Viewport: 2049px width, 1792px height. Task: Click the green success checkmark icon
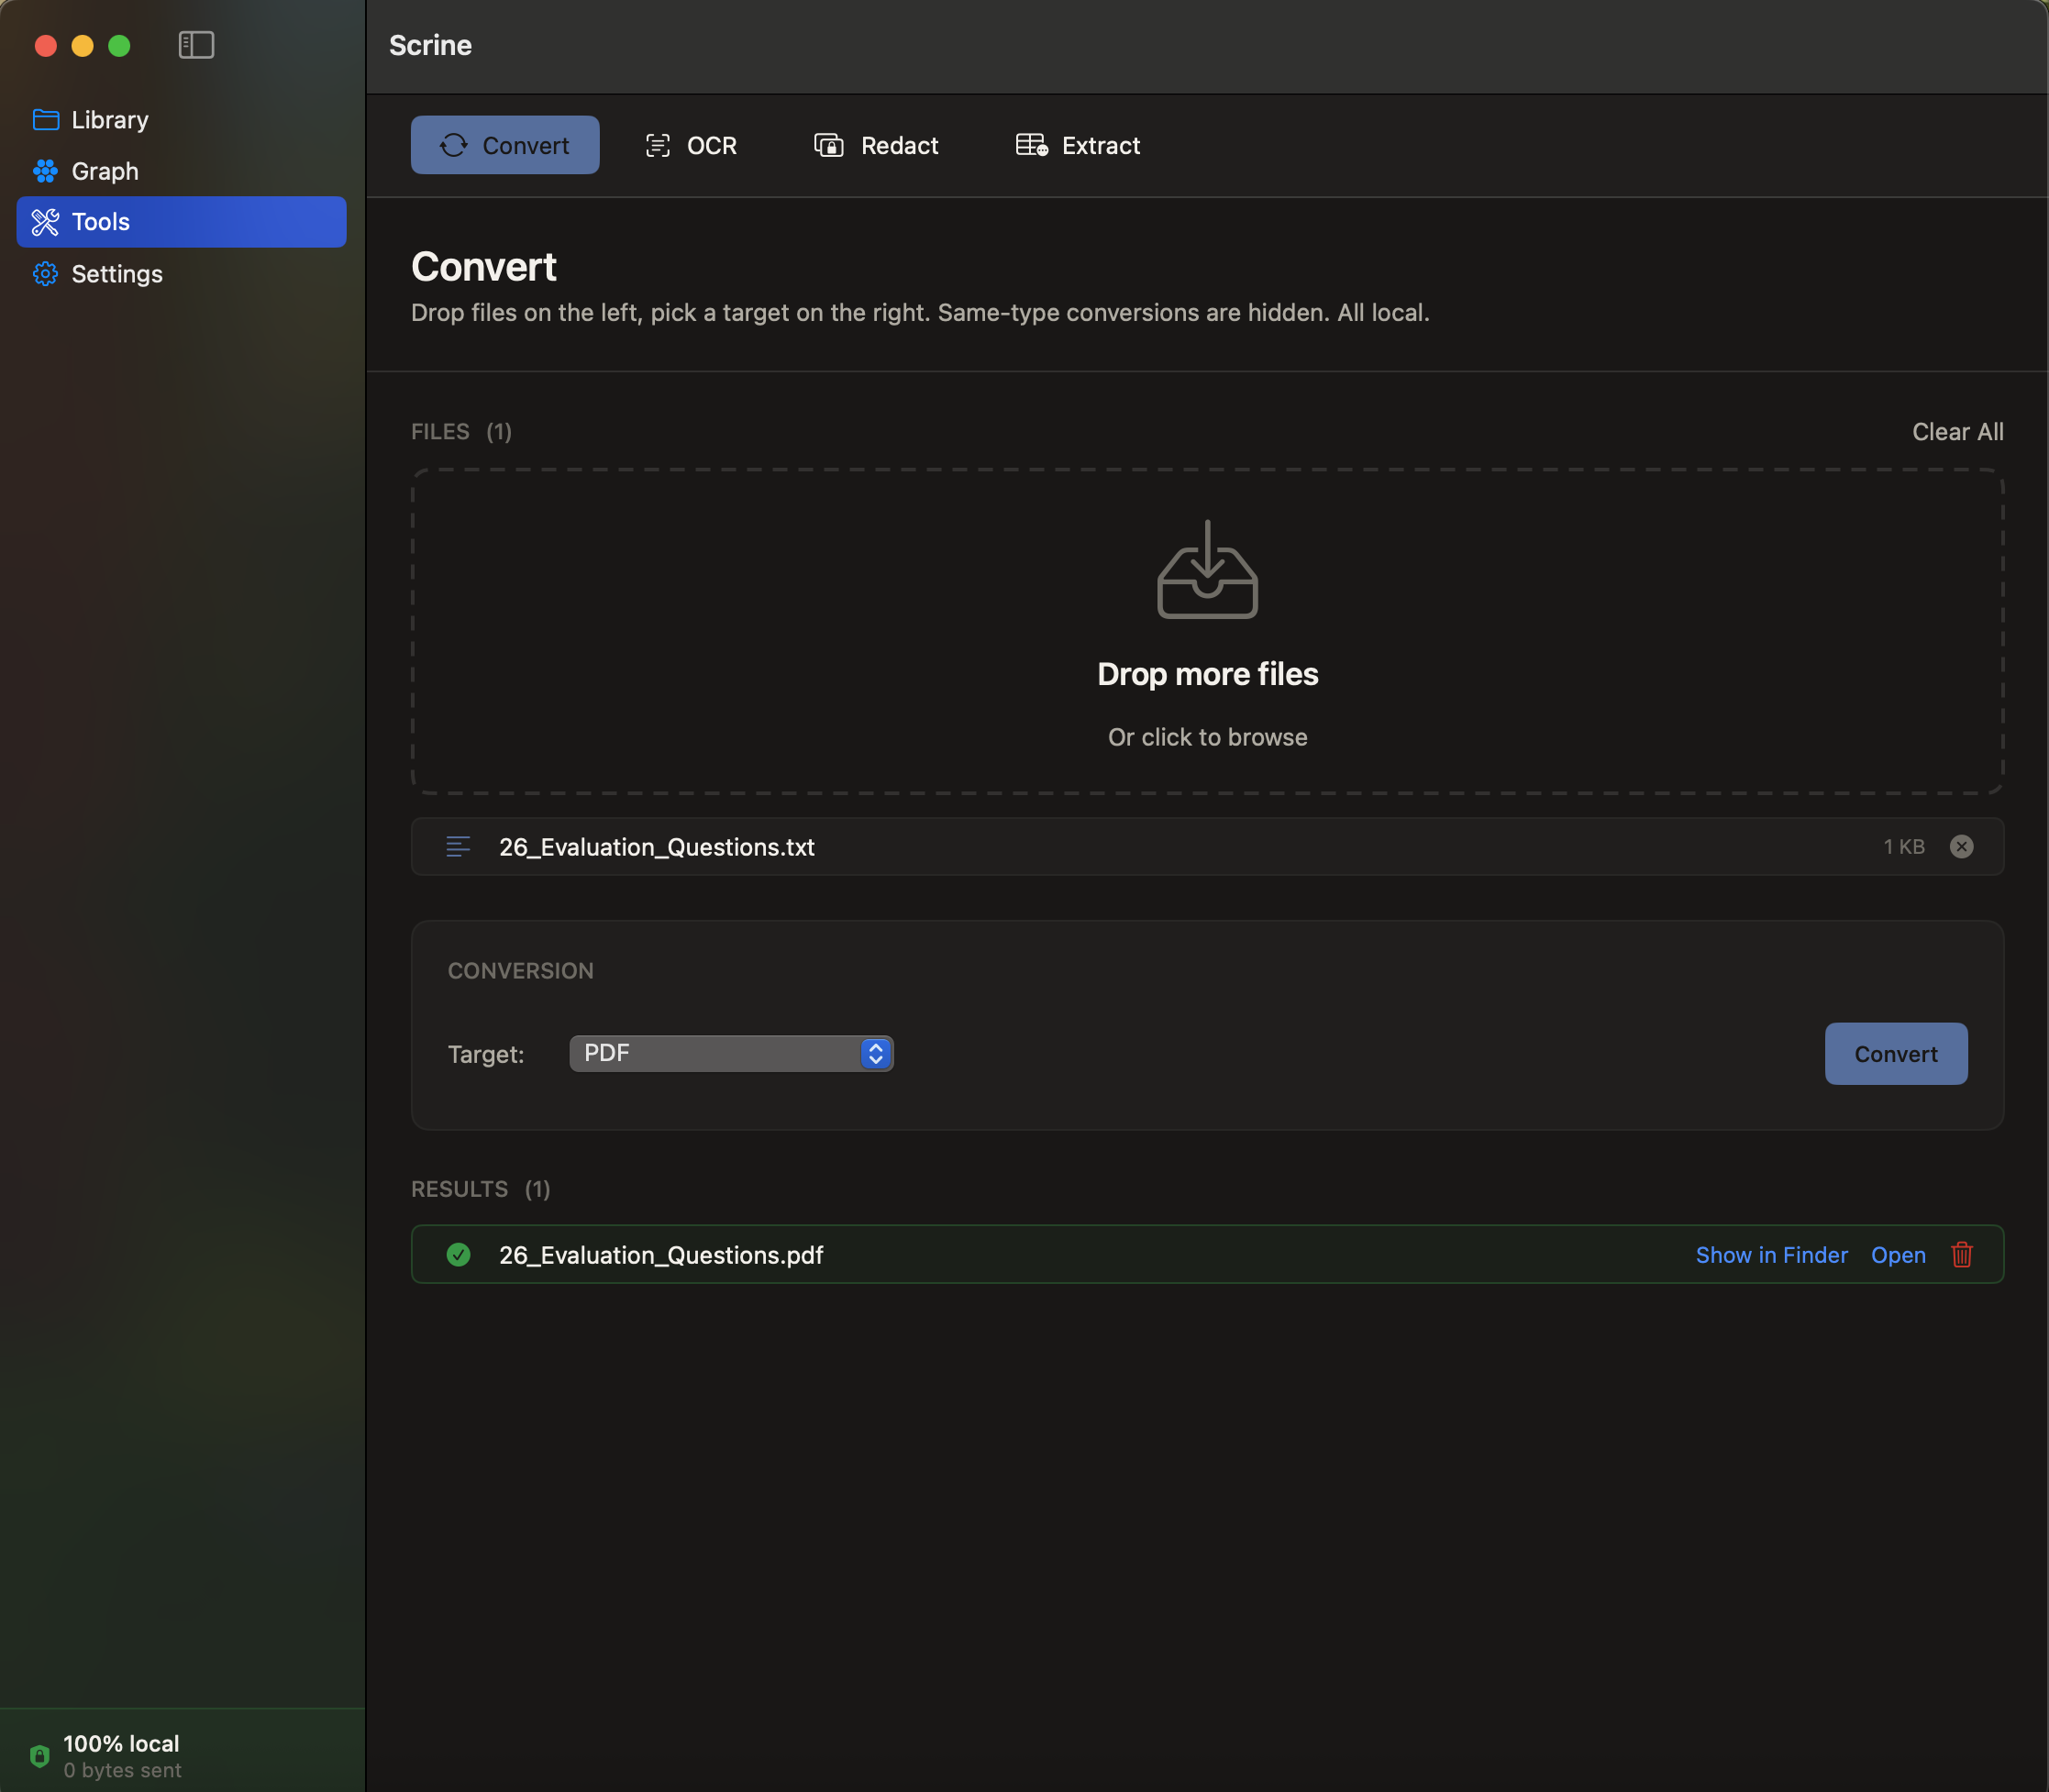tap(458, 1255)
